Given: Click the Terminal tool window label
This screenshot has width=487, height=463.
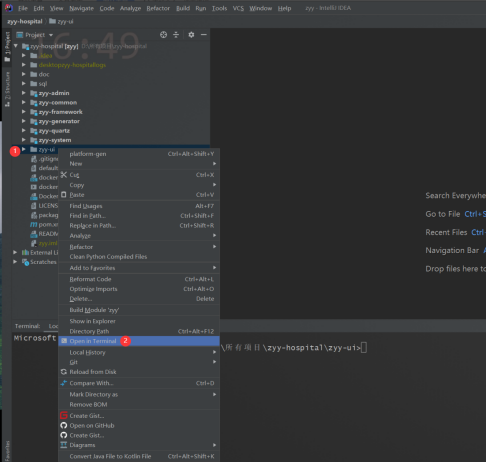Looking at the screenshot, I should point(27,326).
